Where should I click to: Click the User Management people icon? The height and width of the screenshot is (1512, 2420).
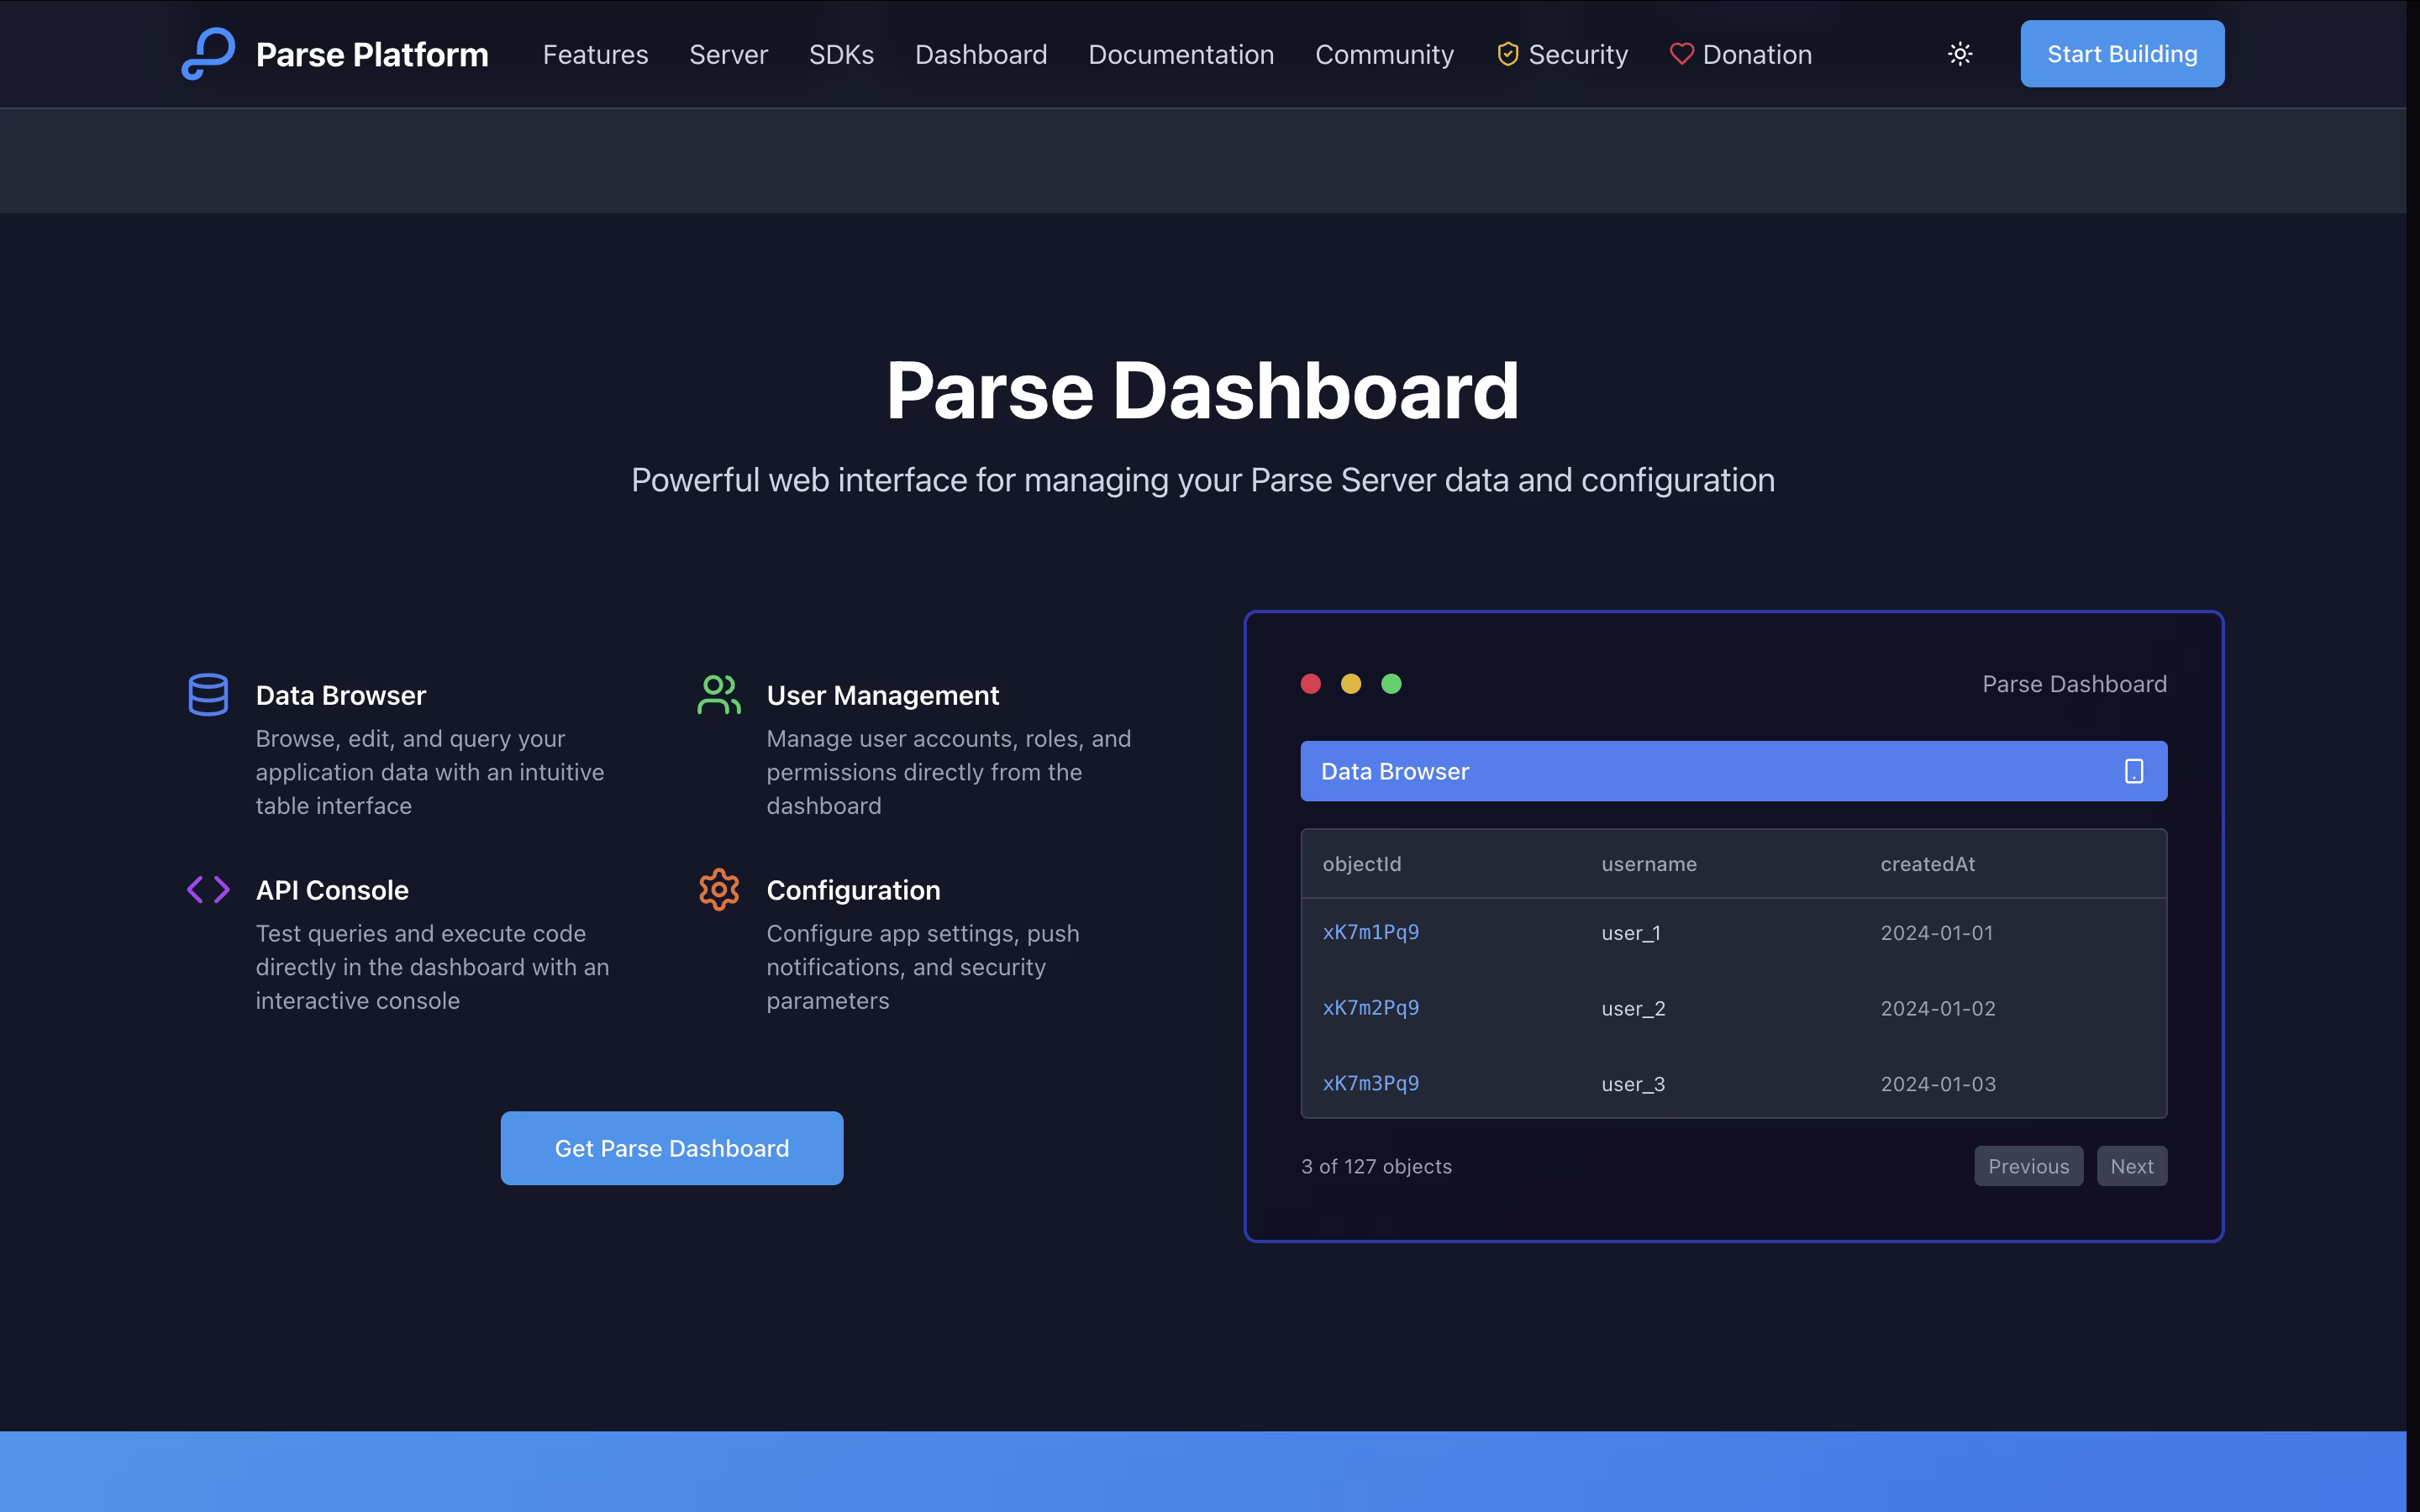719,694
